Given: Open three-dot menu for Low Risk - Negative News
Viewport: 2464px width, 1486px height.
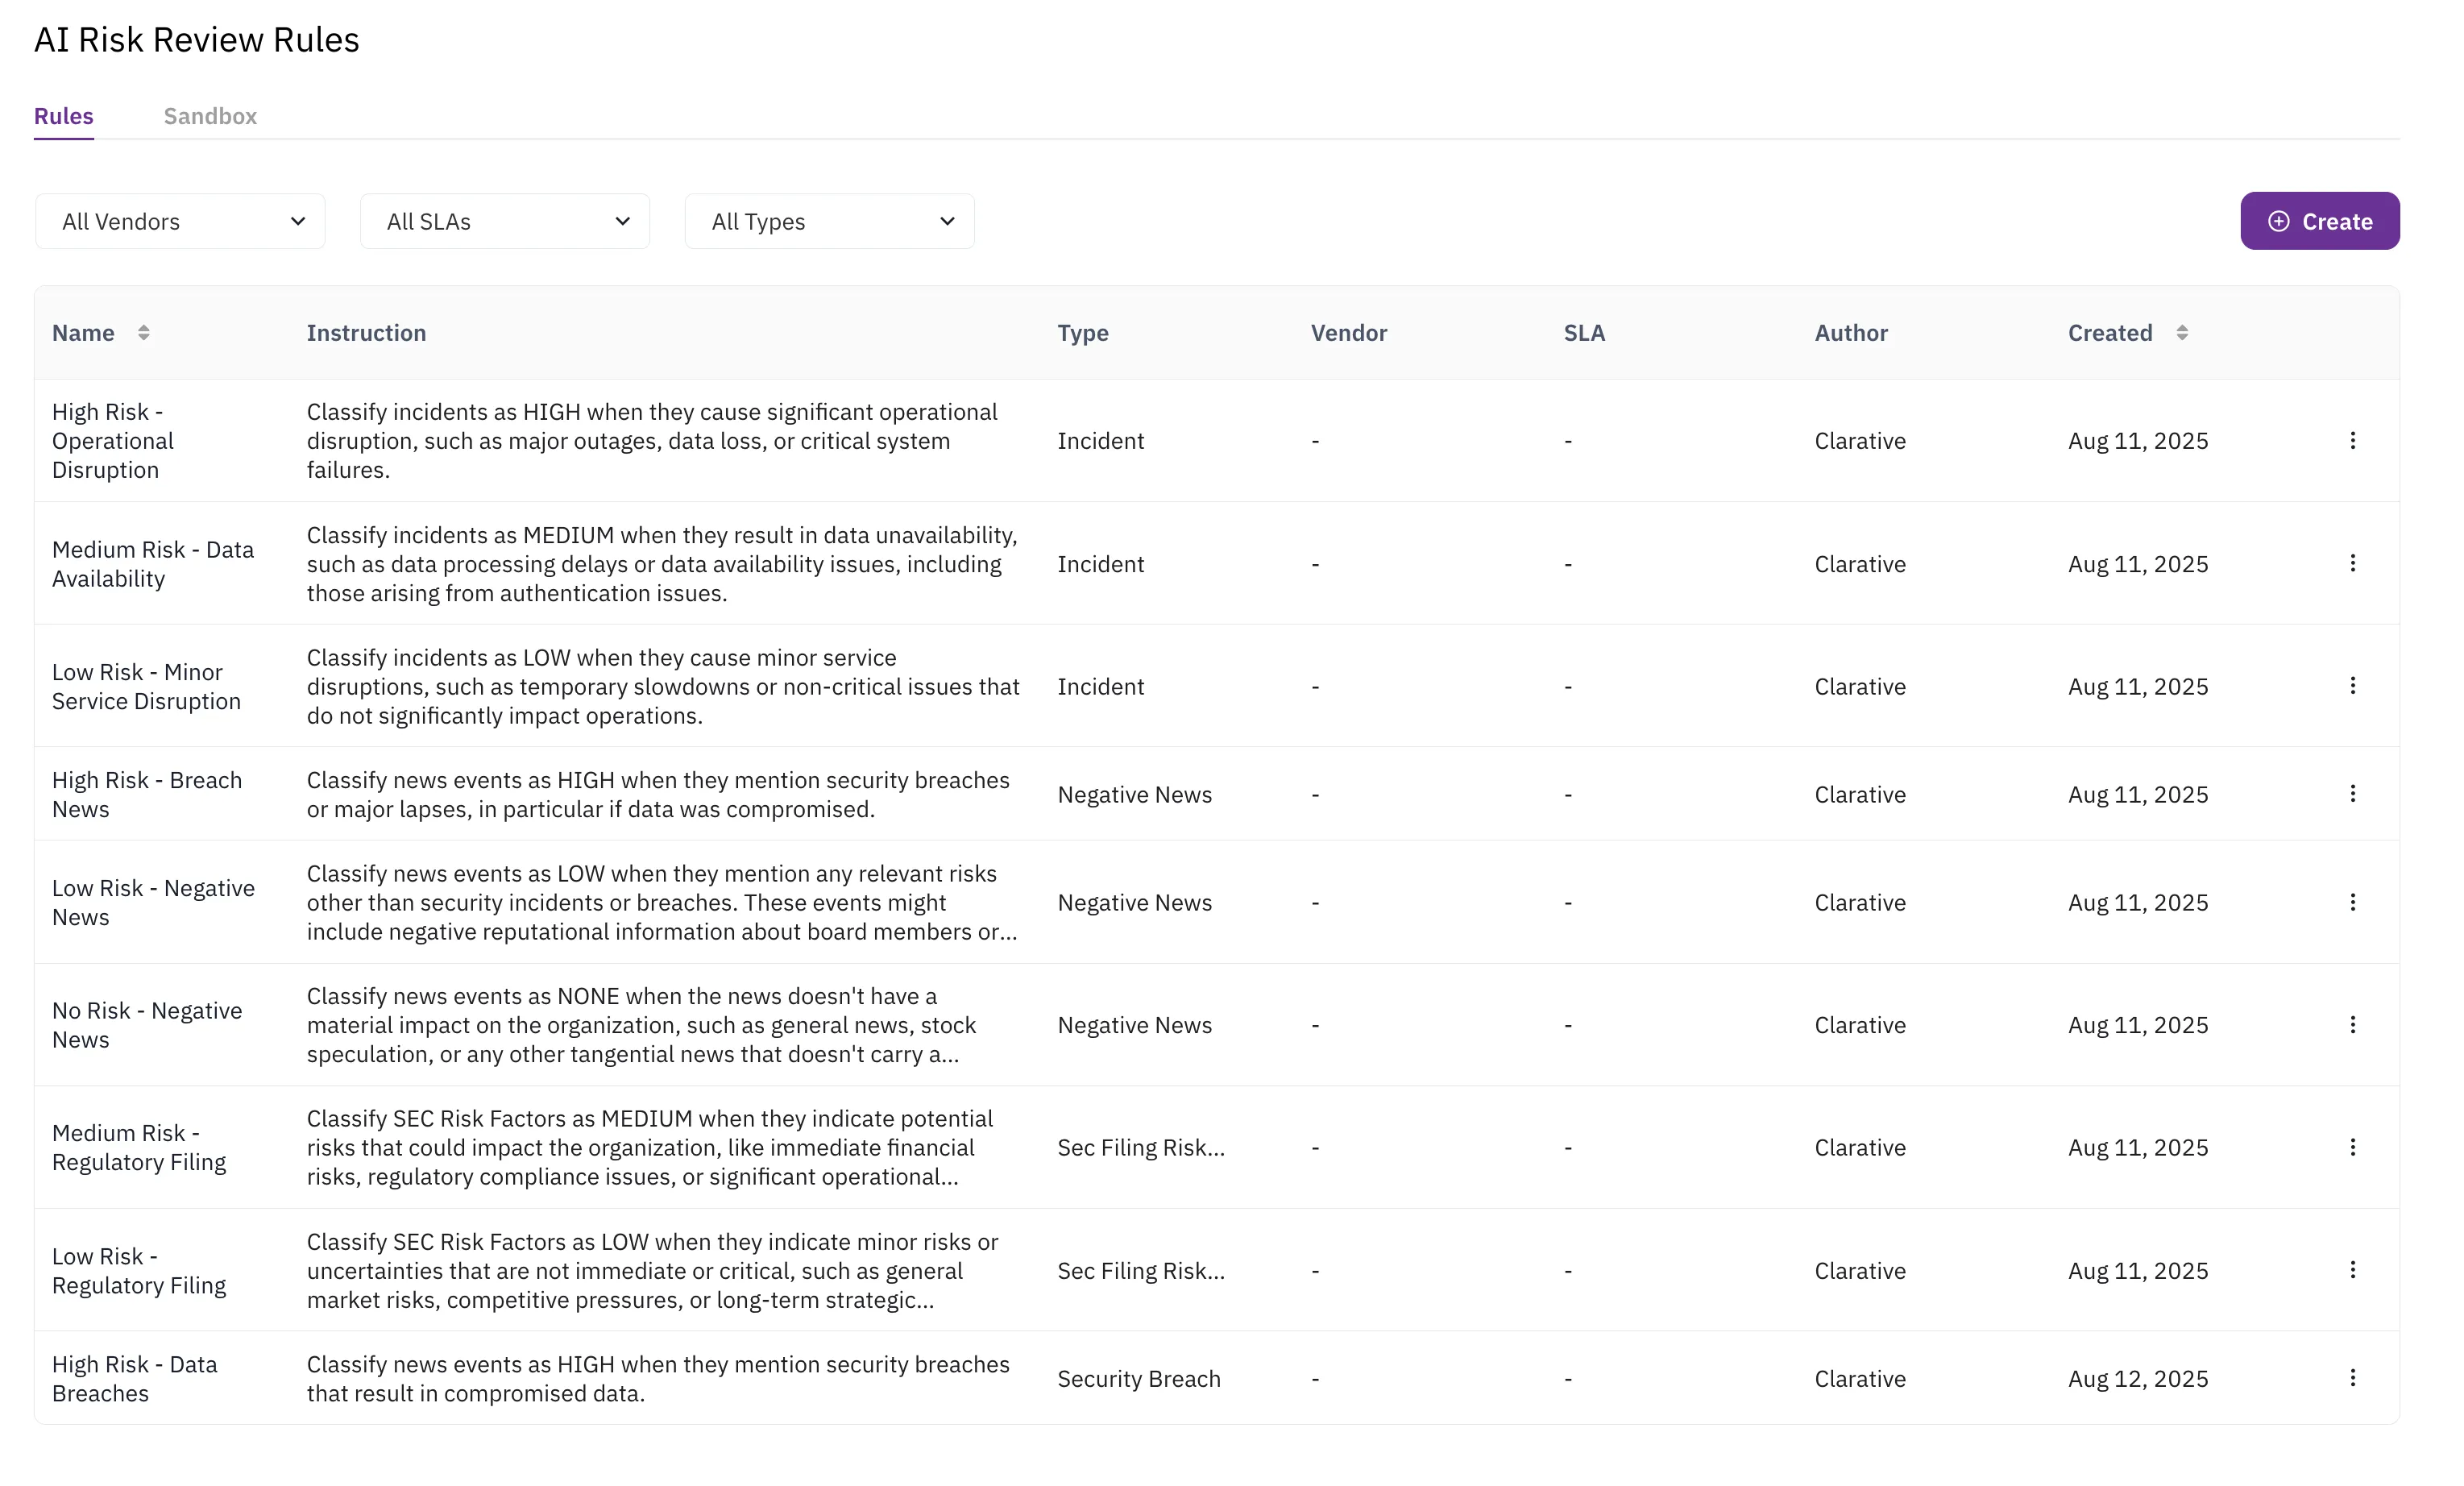Looking at the screenshot, I should coord(2352,902).
